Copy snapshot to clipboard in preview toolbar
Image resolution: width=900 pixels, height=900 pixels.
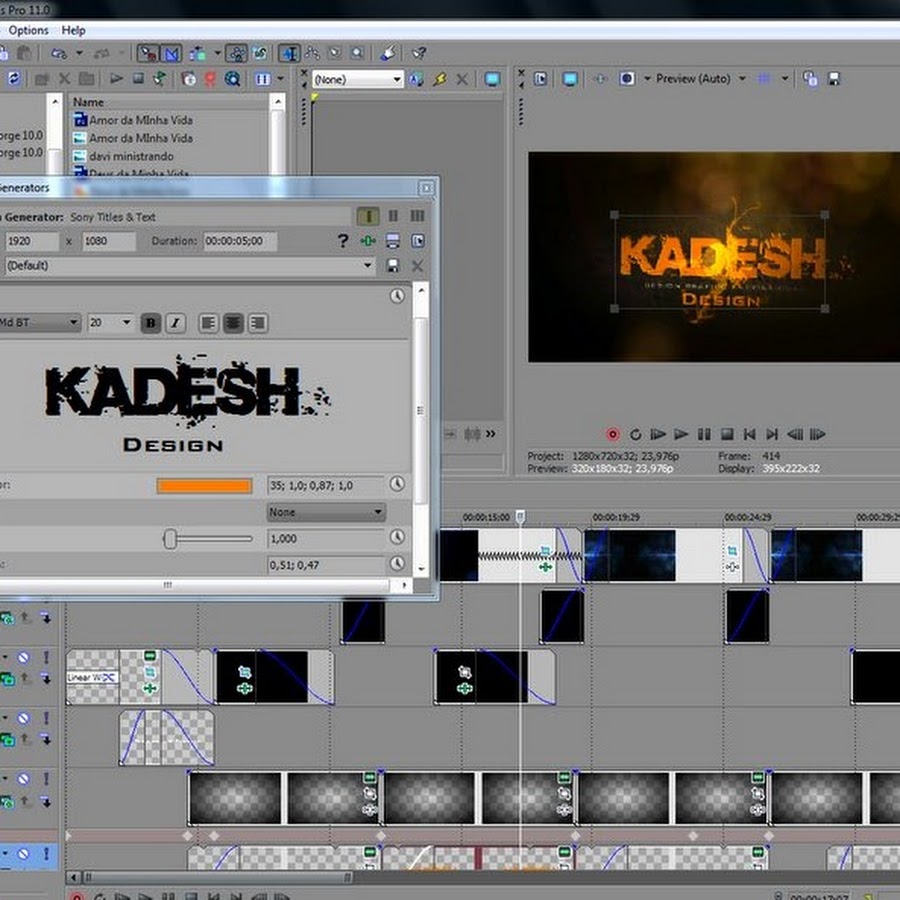[810, 79]
